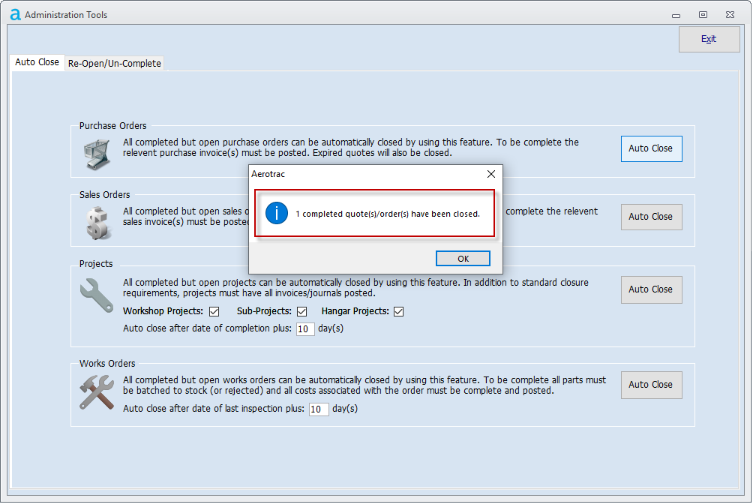Run Auto Close for sales orders
This screenshot has width=752, height=503.
pyautogui.click(x=651, y=217)
